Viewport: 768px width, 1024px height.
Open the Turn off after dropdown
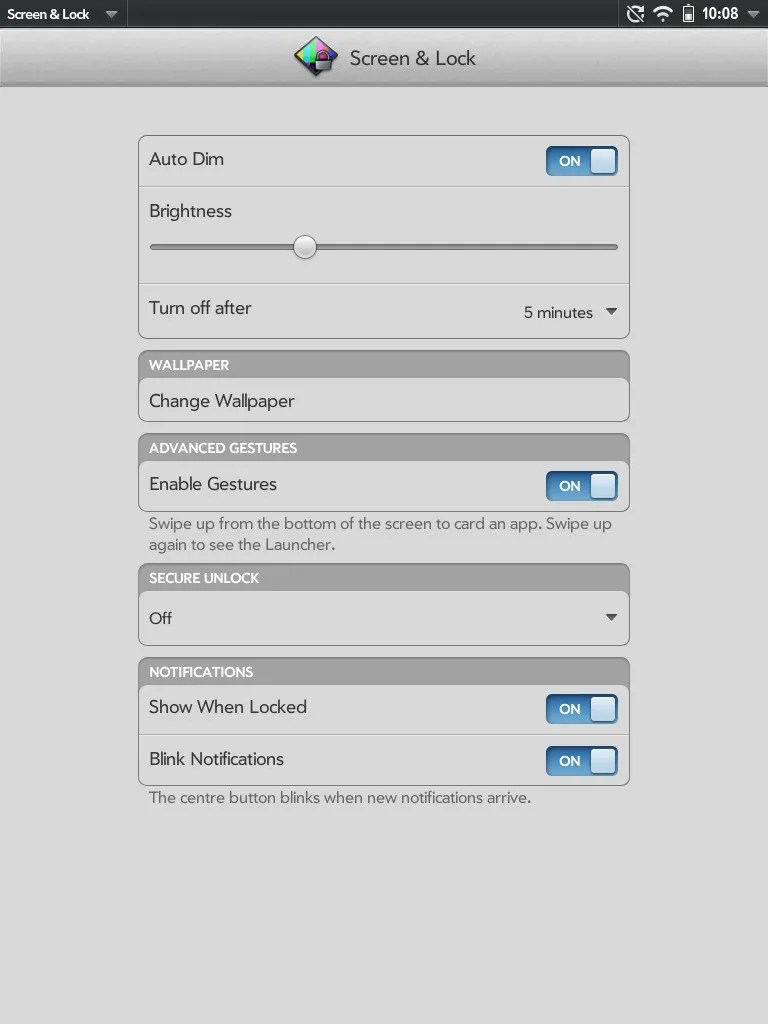[570, 312]
